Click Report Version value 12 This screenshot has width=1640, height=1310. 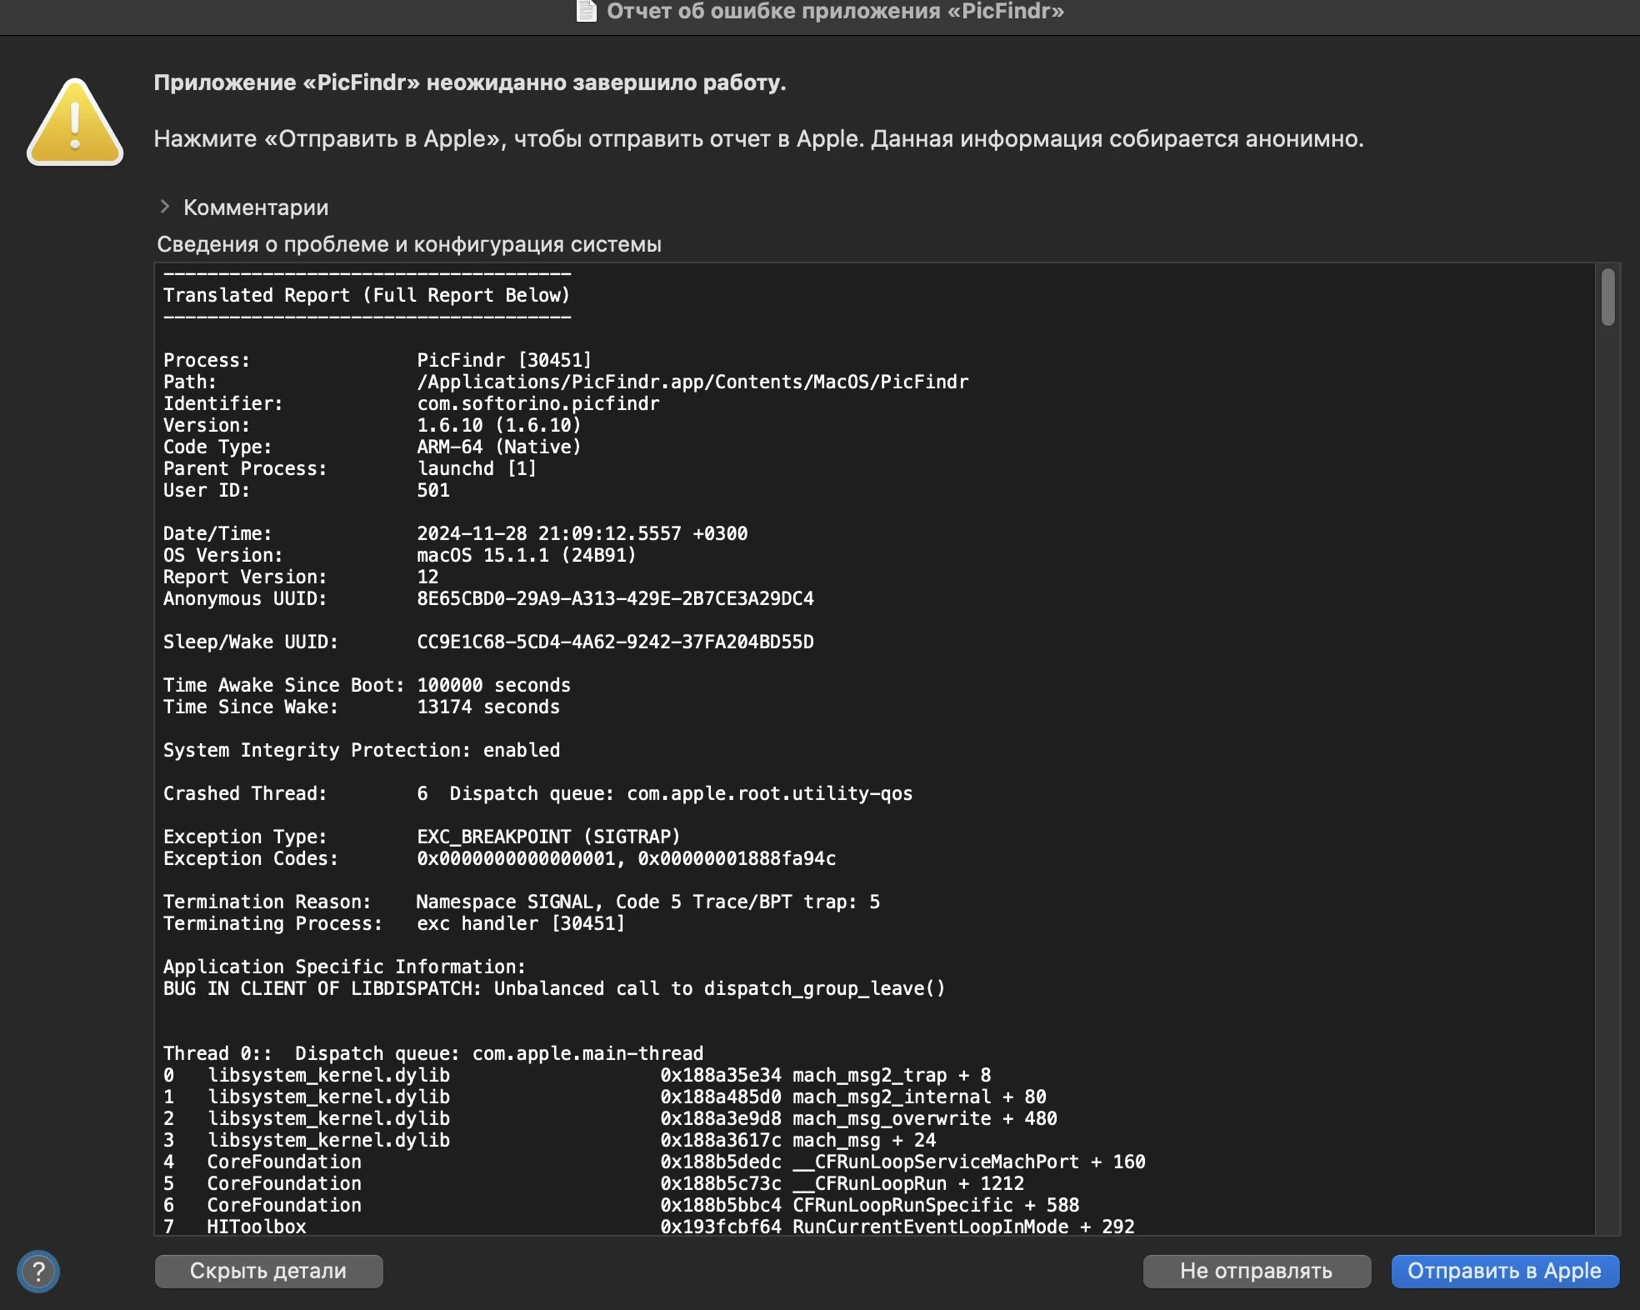click(x=428, y=577)
